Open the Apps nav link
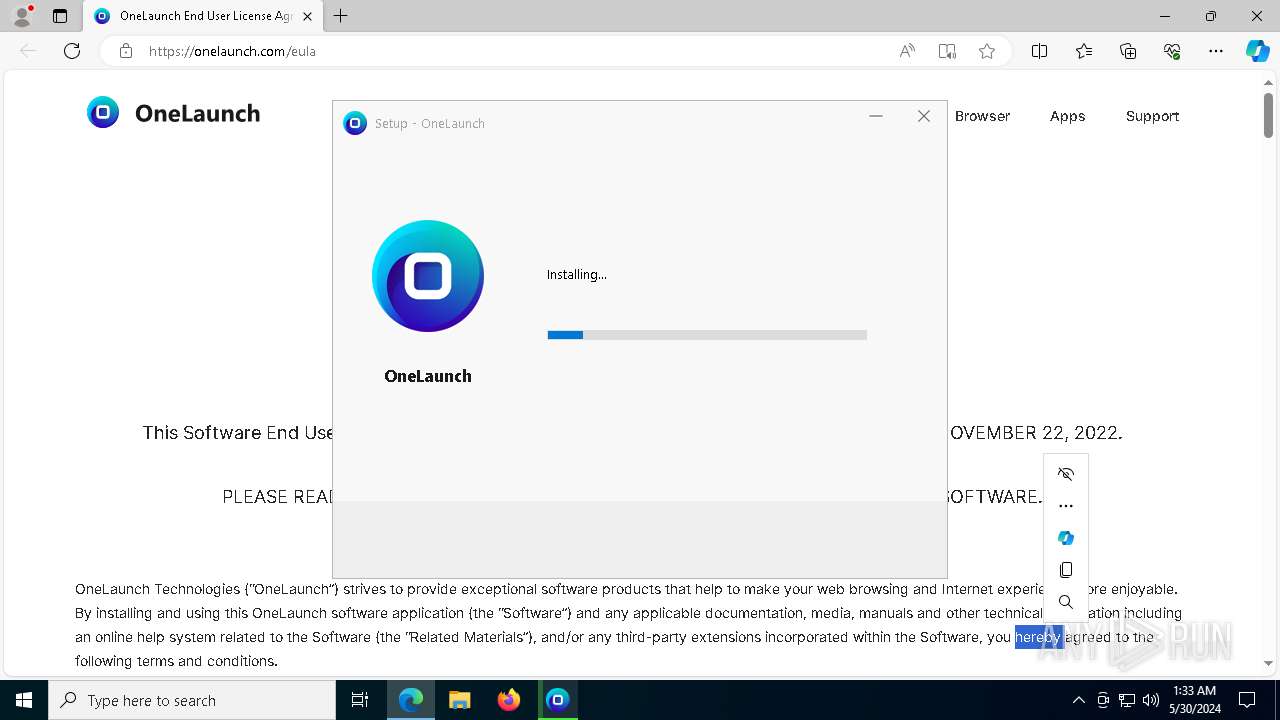The height and width of the screenshot is (720, 1280). click(x=1067, y=116)
